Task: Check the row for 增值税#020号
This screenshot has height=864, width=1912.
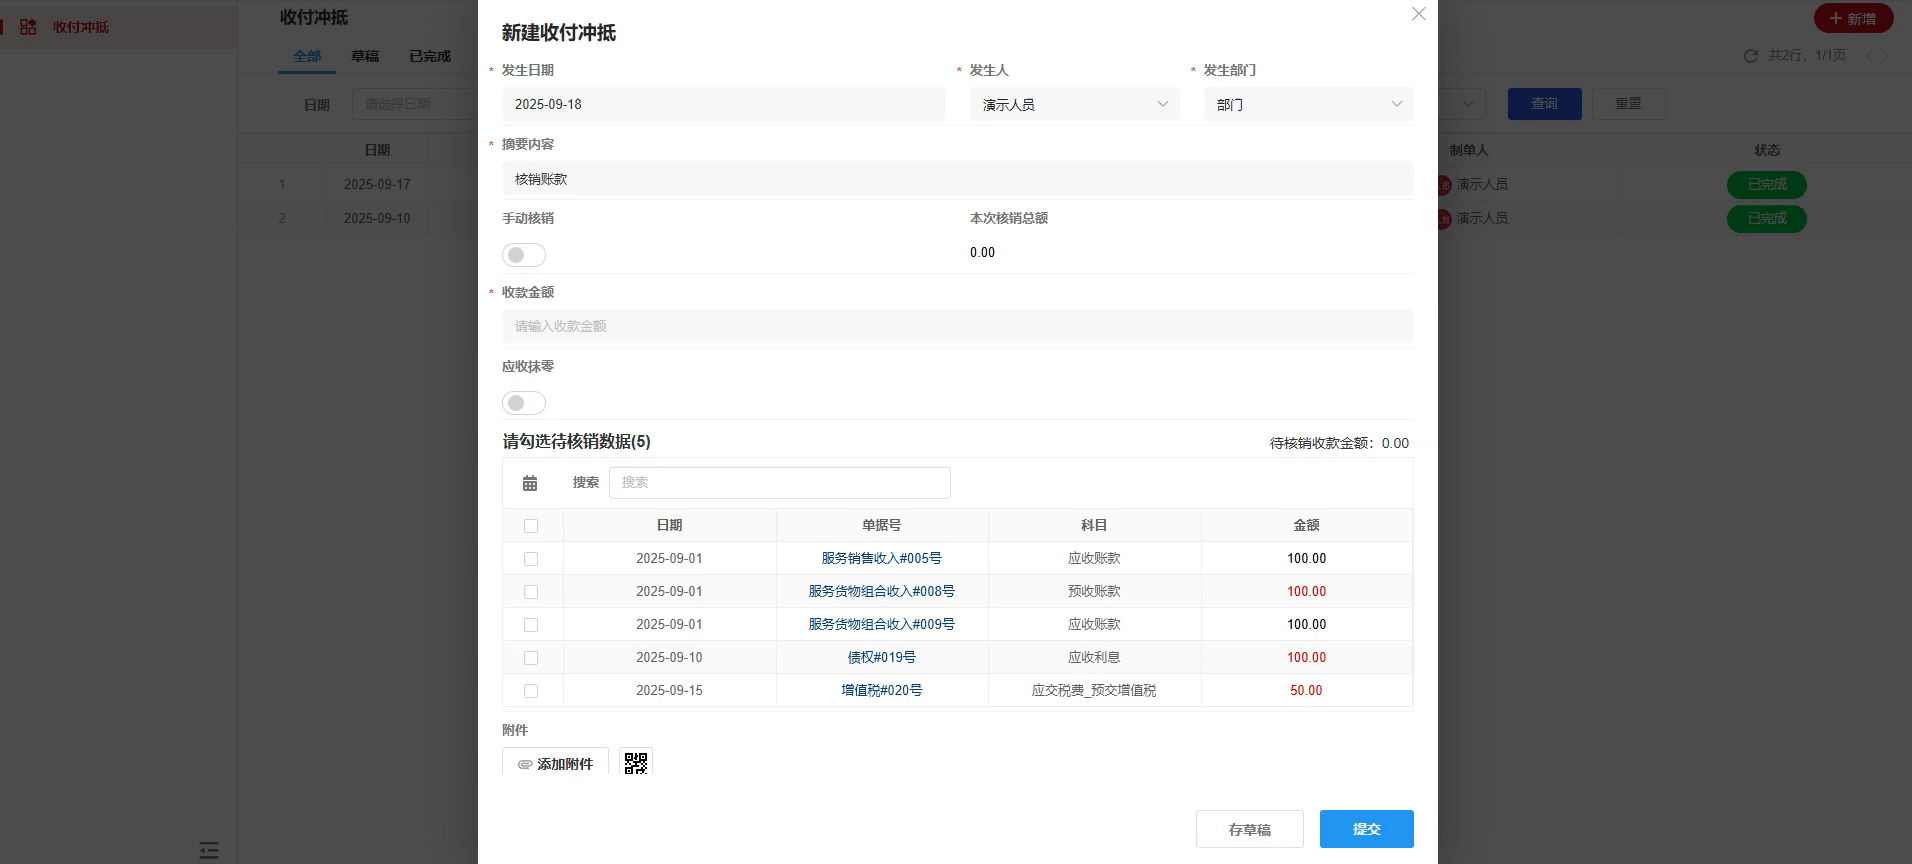Action: pyautogui.click(x=531, y=691)
